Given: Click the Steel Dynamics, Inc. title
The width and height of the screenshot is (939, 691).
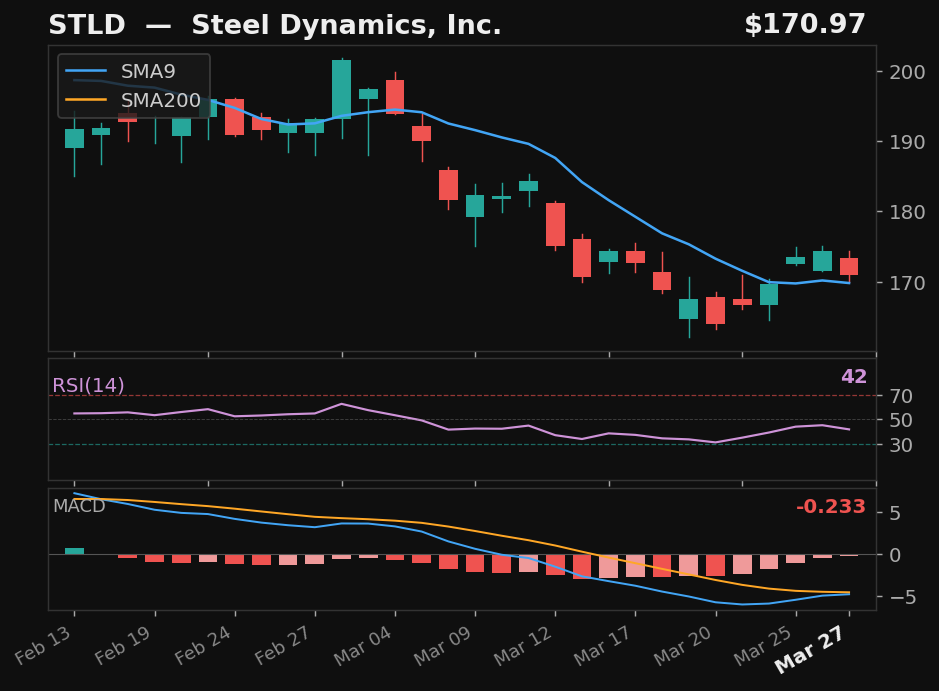Looking at the screenshot, I should (348, 24).
